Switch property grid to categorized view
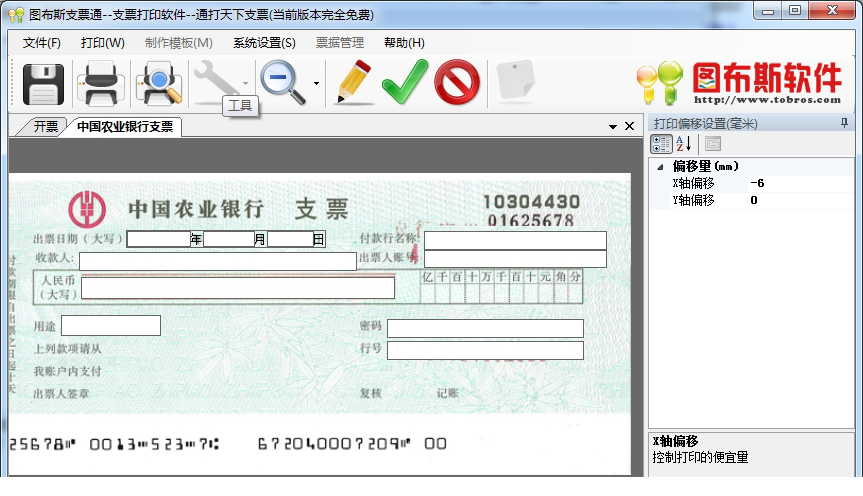Image resolution: width=863 pixels, height=496 pixels. click(661, 144)
